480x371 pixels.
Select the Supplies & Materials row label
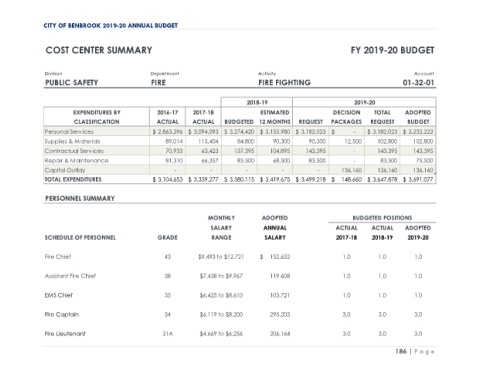pyautogui.click(x=72, y=141)
